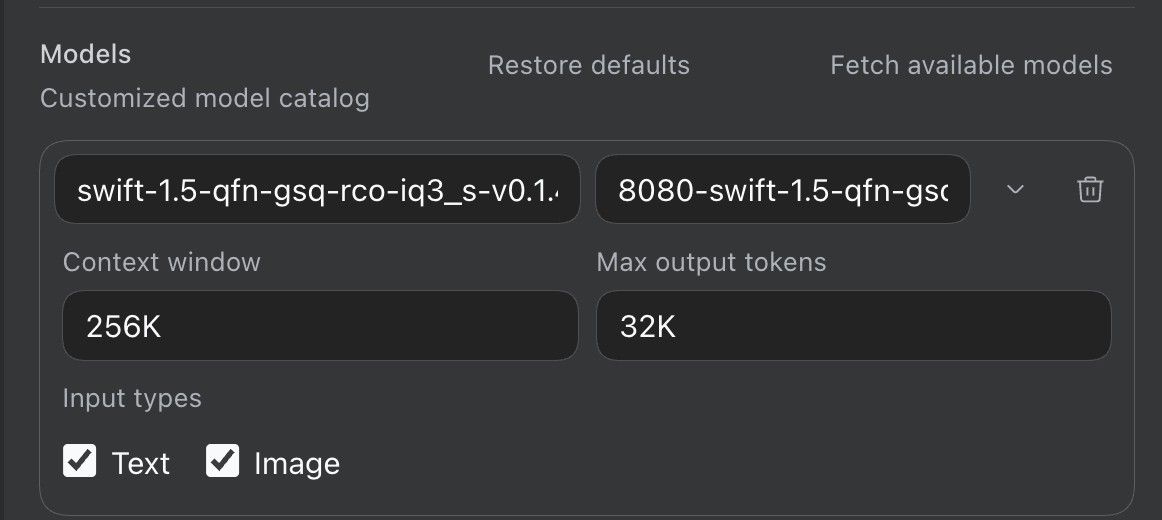
Task: Toggle Image input via its label
Action: 296,464
